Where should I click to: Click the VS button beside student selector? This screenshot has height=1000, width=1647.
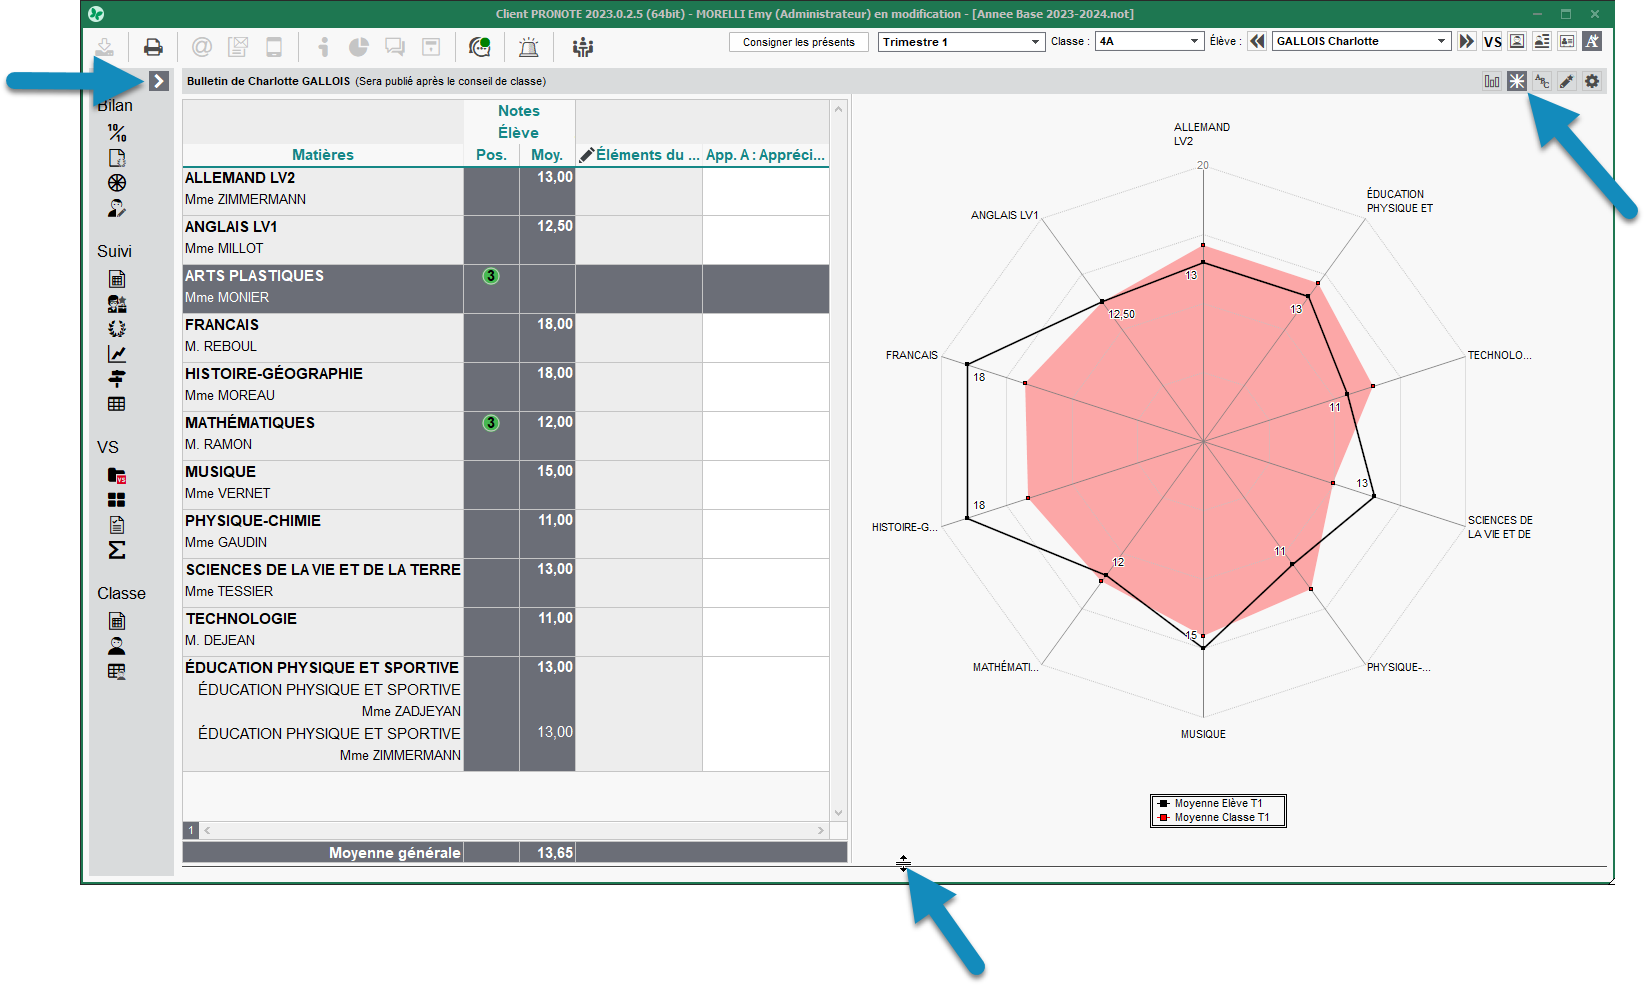point(1492,41)
